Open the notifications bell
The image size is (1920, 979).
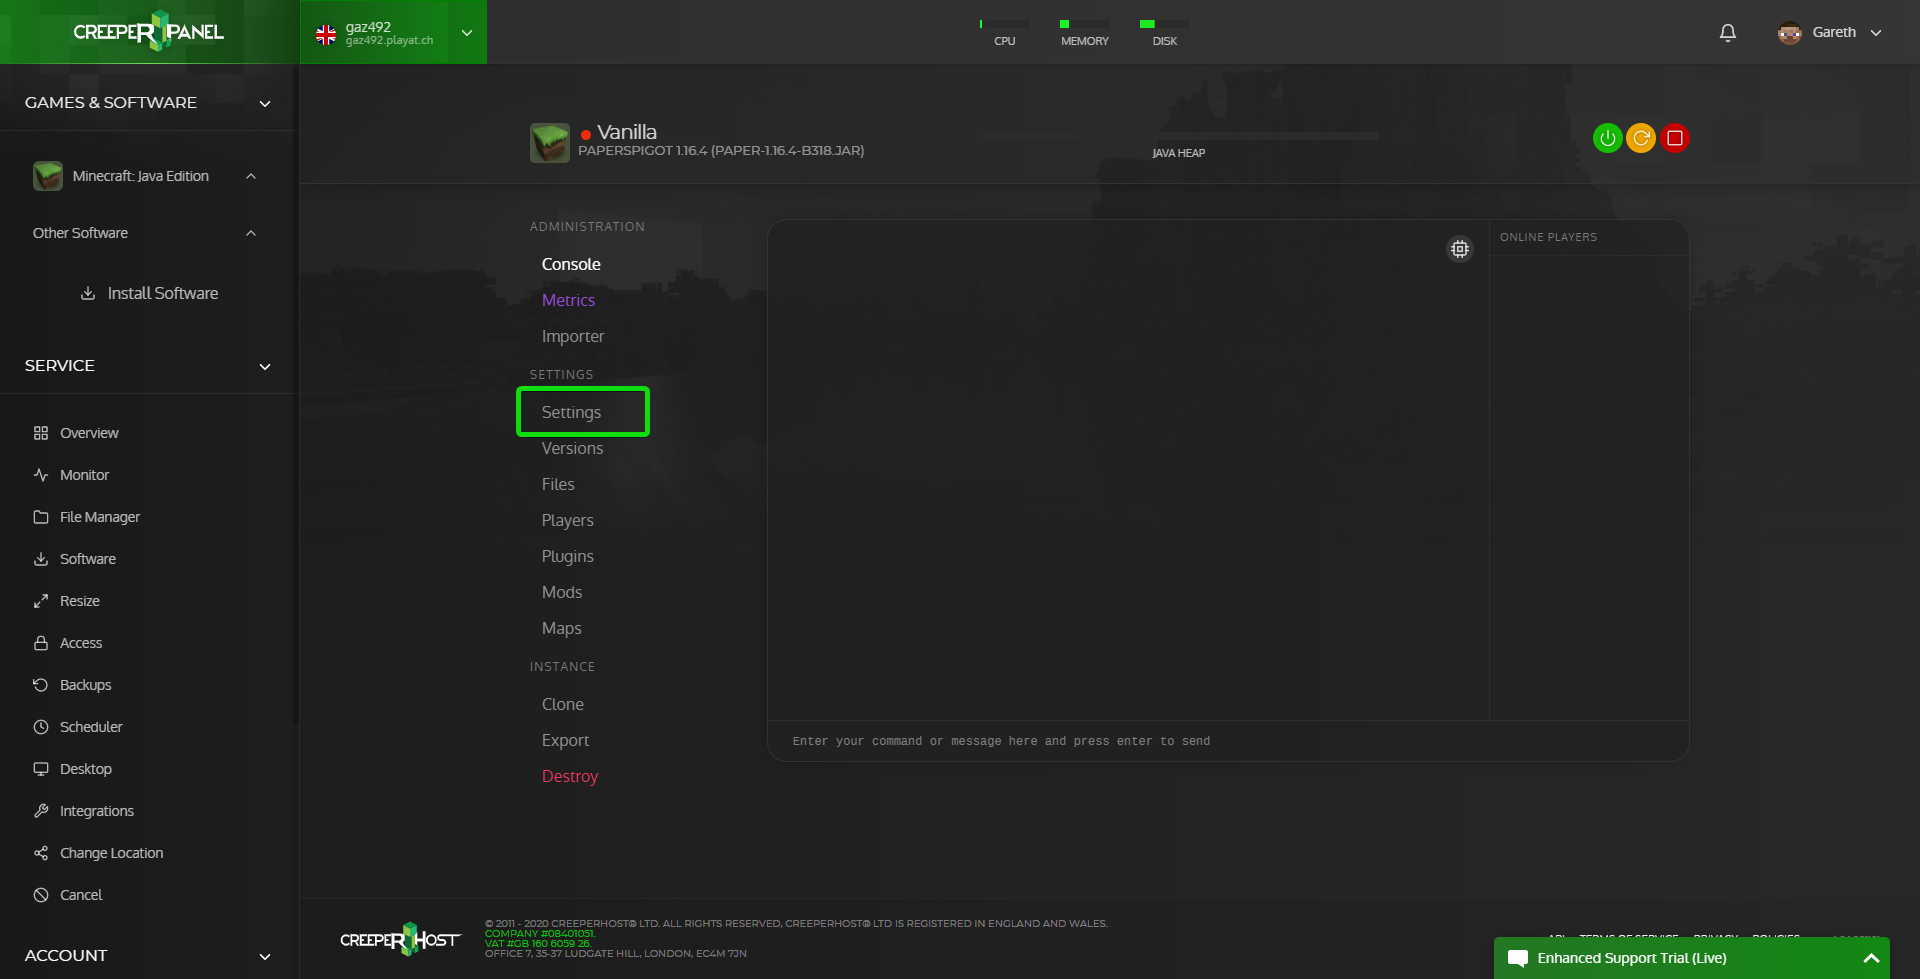1727,32
